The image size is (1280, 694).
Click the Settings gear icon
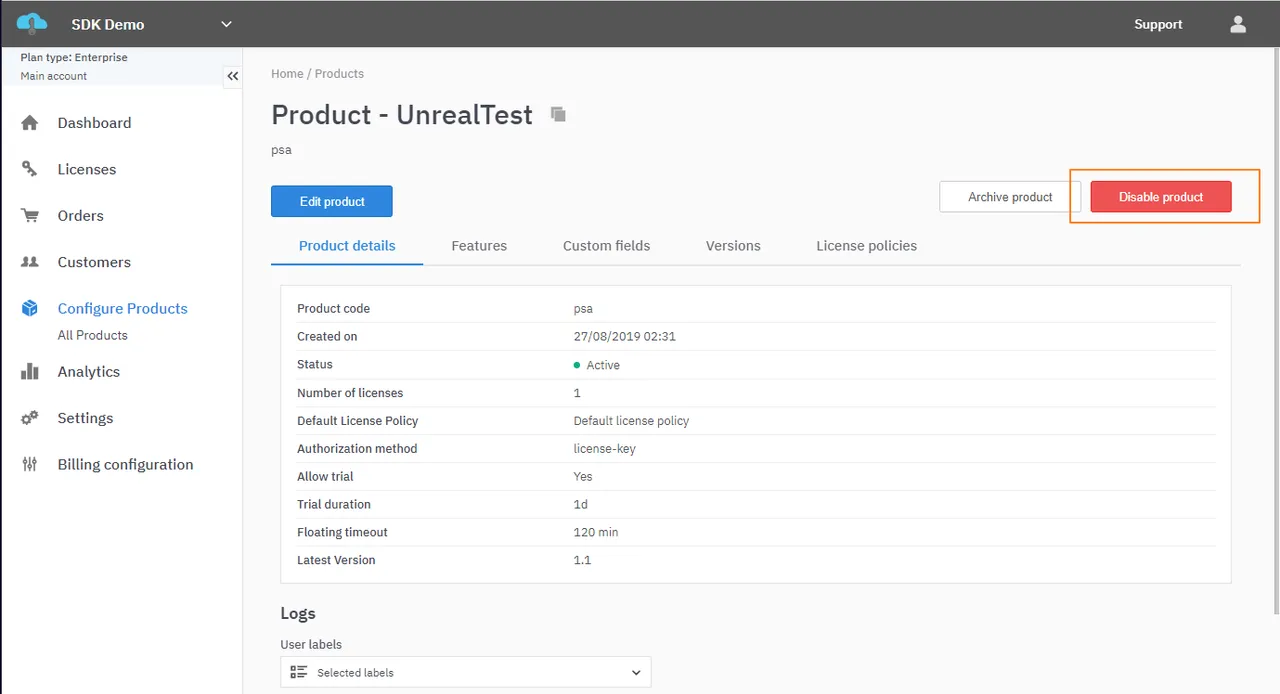pyautogui.click(x=29, y=418)
